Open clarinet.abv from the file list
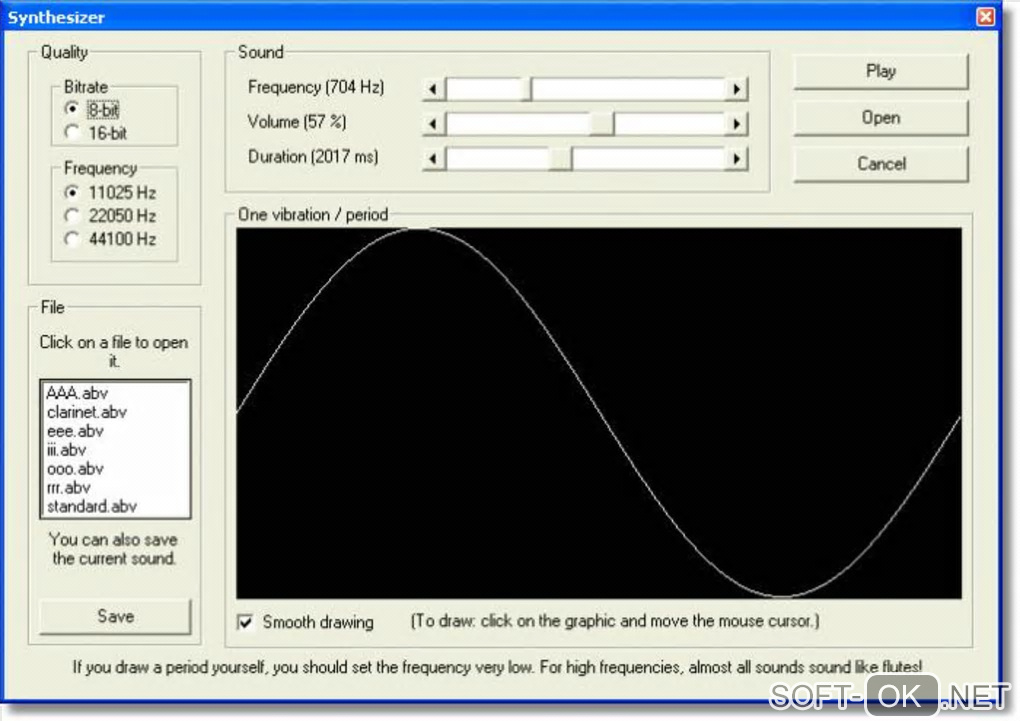The width and height of the screenshot is (1020, 721). coord(115,412)
